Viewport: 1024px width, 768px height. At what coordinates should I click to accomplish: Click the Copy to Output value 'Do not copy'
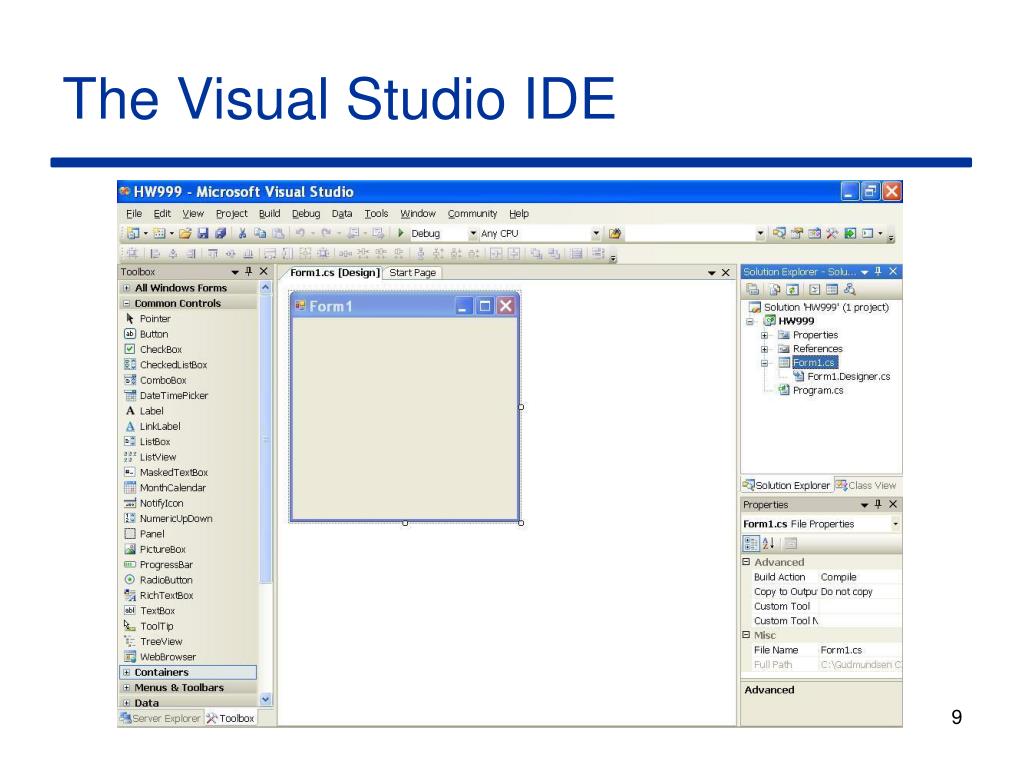[860, 592]
